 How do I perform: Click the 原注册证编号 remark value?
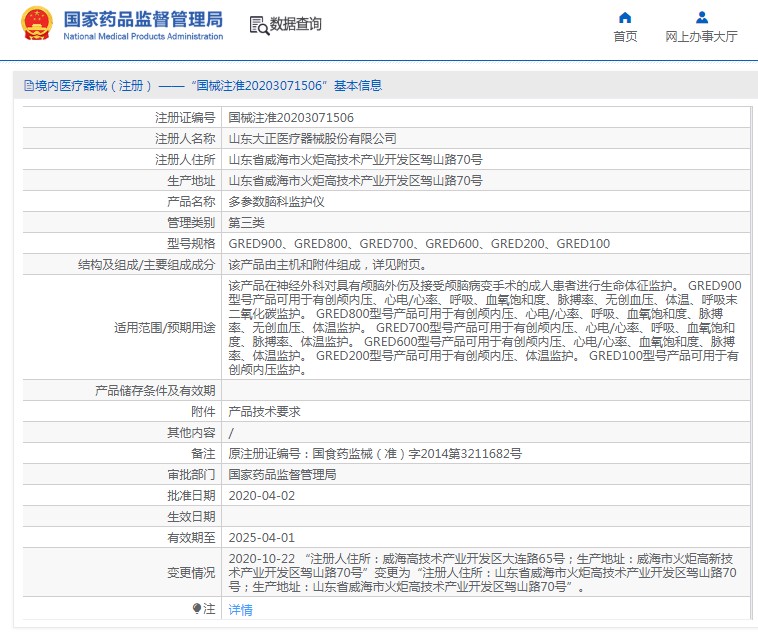[375, 454]
